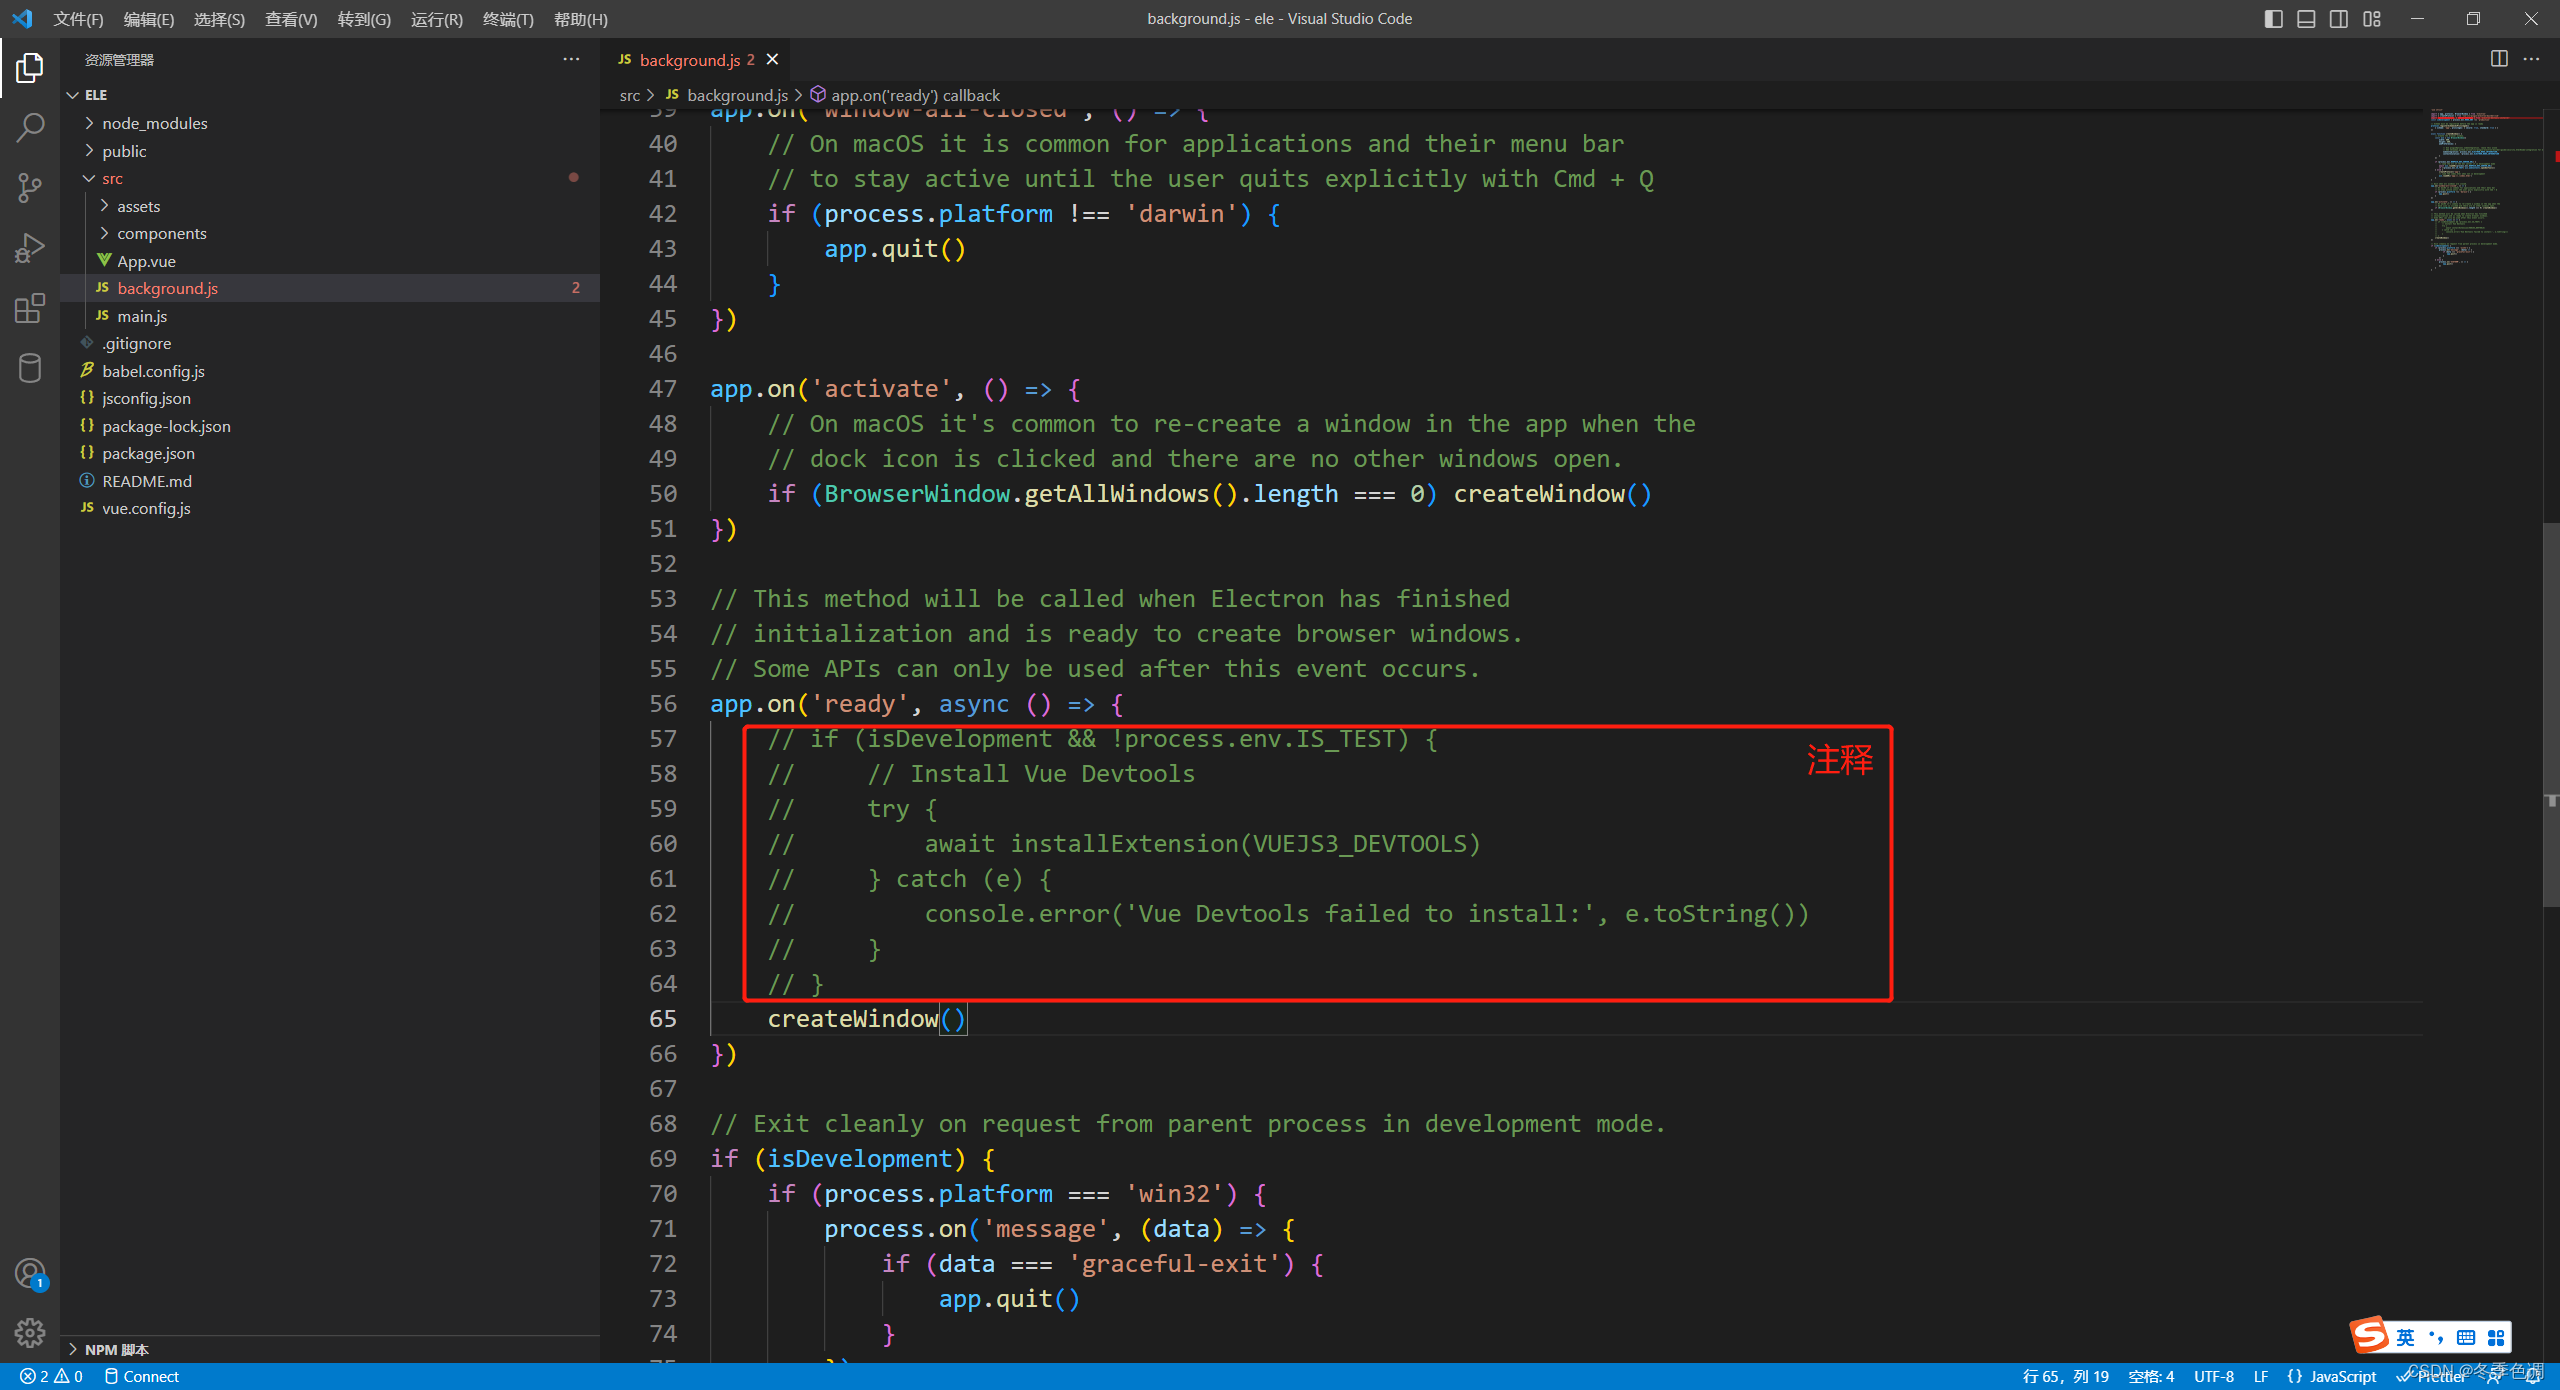Viewport: 2560px width, 1390px height.
Task: Open the 查看(V) menu
Action: click(x=290, y=19)
